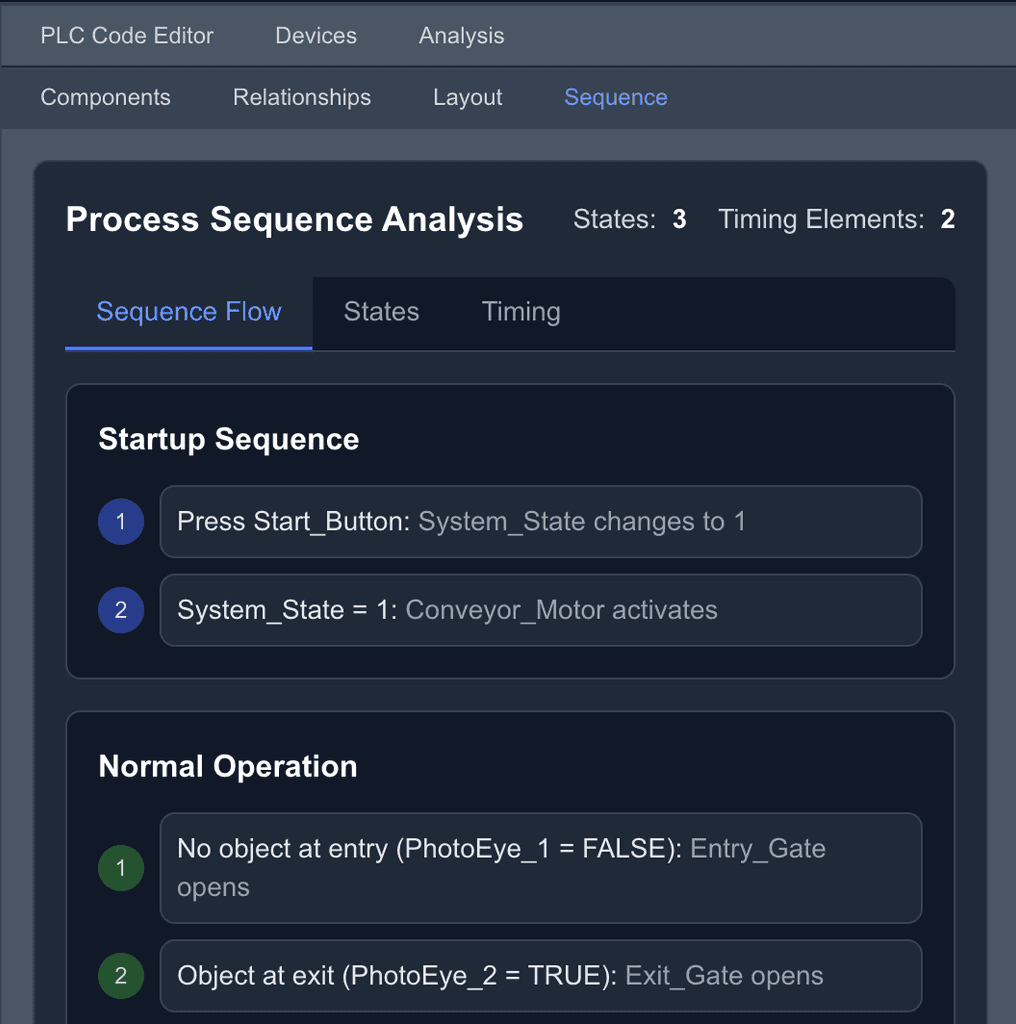This screenshot has height=1024, width=1016.
Task: Open the Layout view
Action: pos(467,97)
